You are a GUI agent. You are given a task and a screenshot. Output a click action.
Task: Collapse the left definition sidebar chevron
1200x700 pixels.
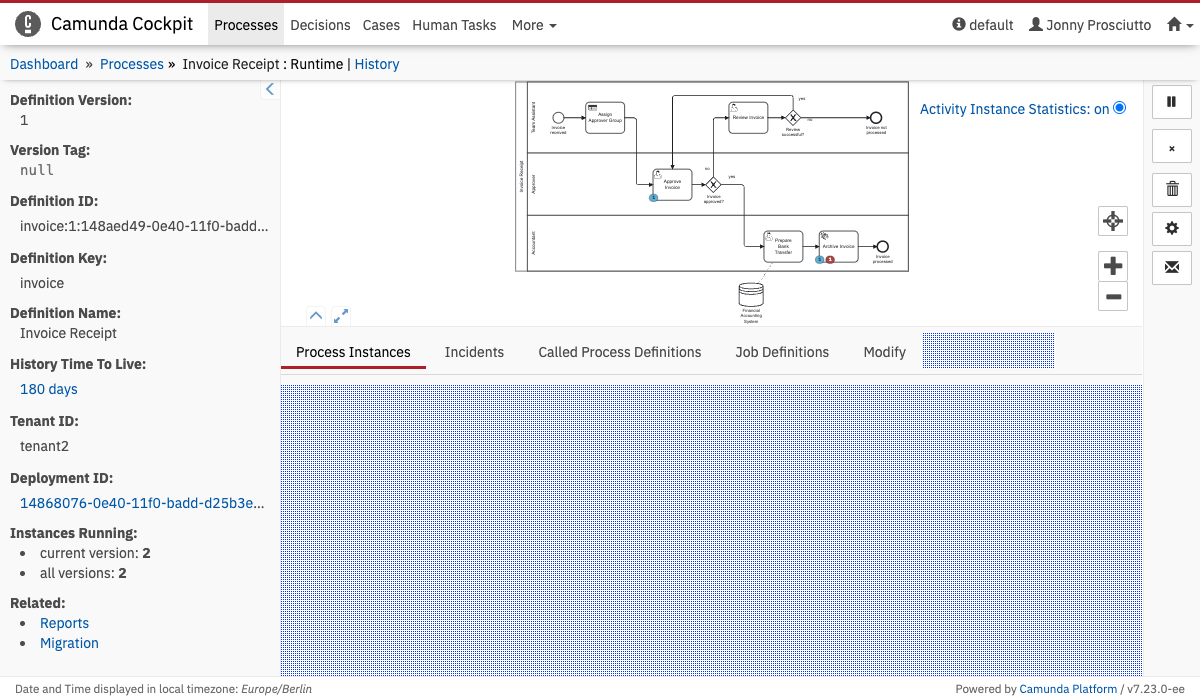[x=269, y=90]
